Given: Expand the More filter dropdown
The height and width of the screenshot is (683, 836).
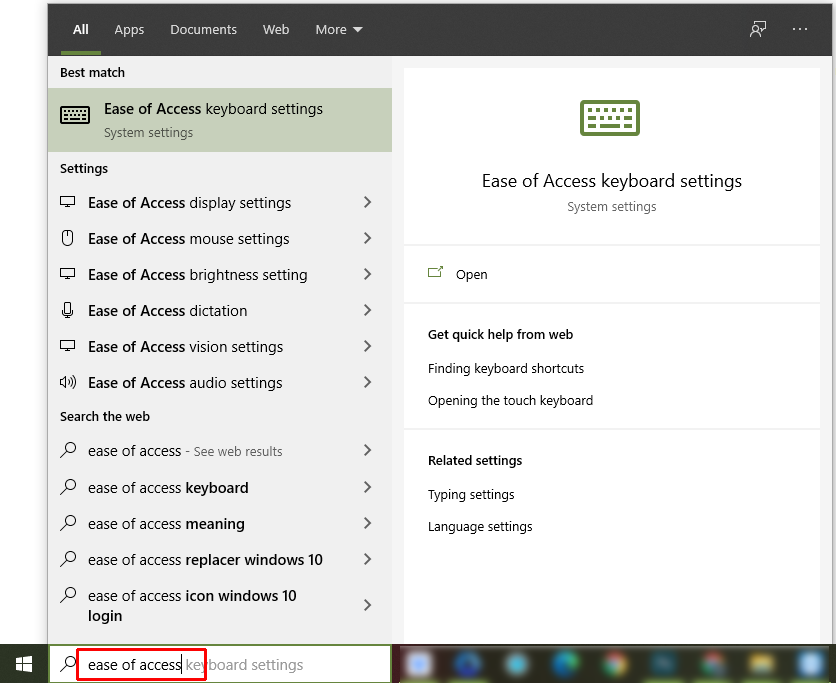Looking at the screenshot, I should click(x=339, y=30).
